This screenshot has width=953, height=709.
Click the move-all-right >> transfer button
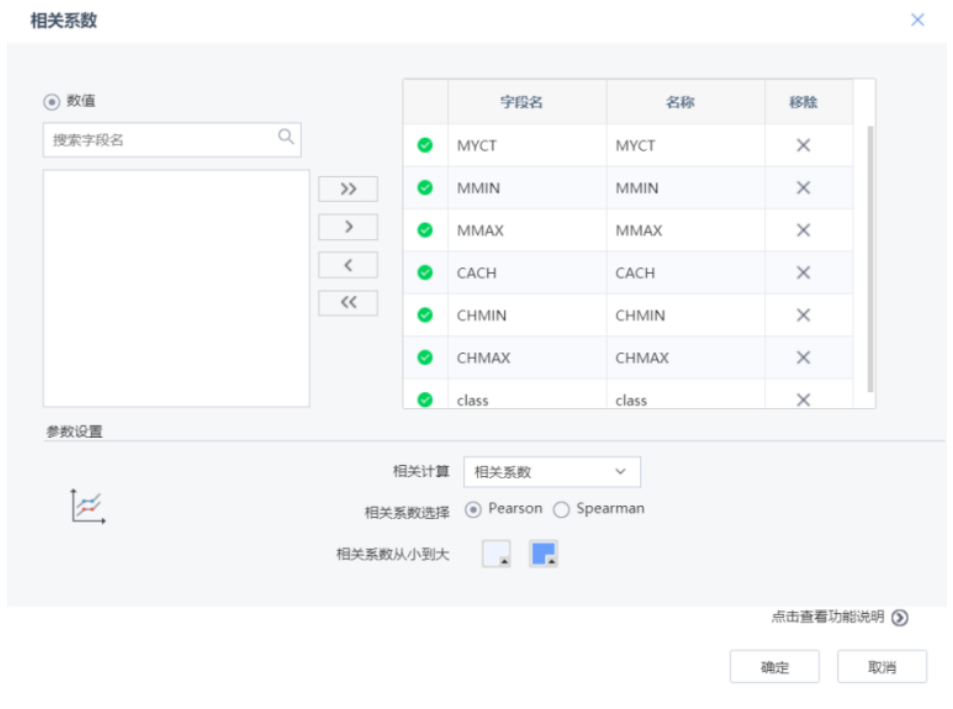347,188
